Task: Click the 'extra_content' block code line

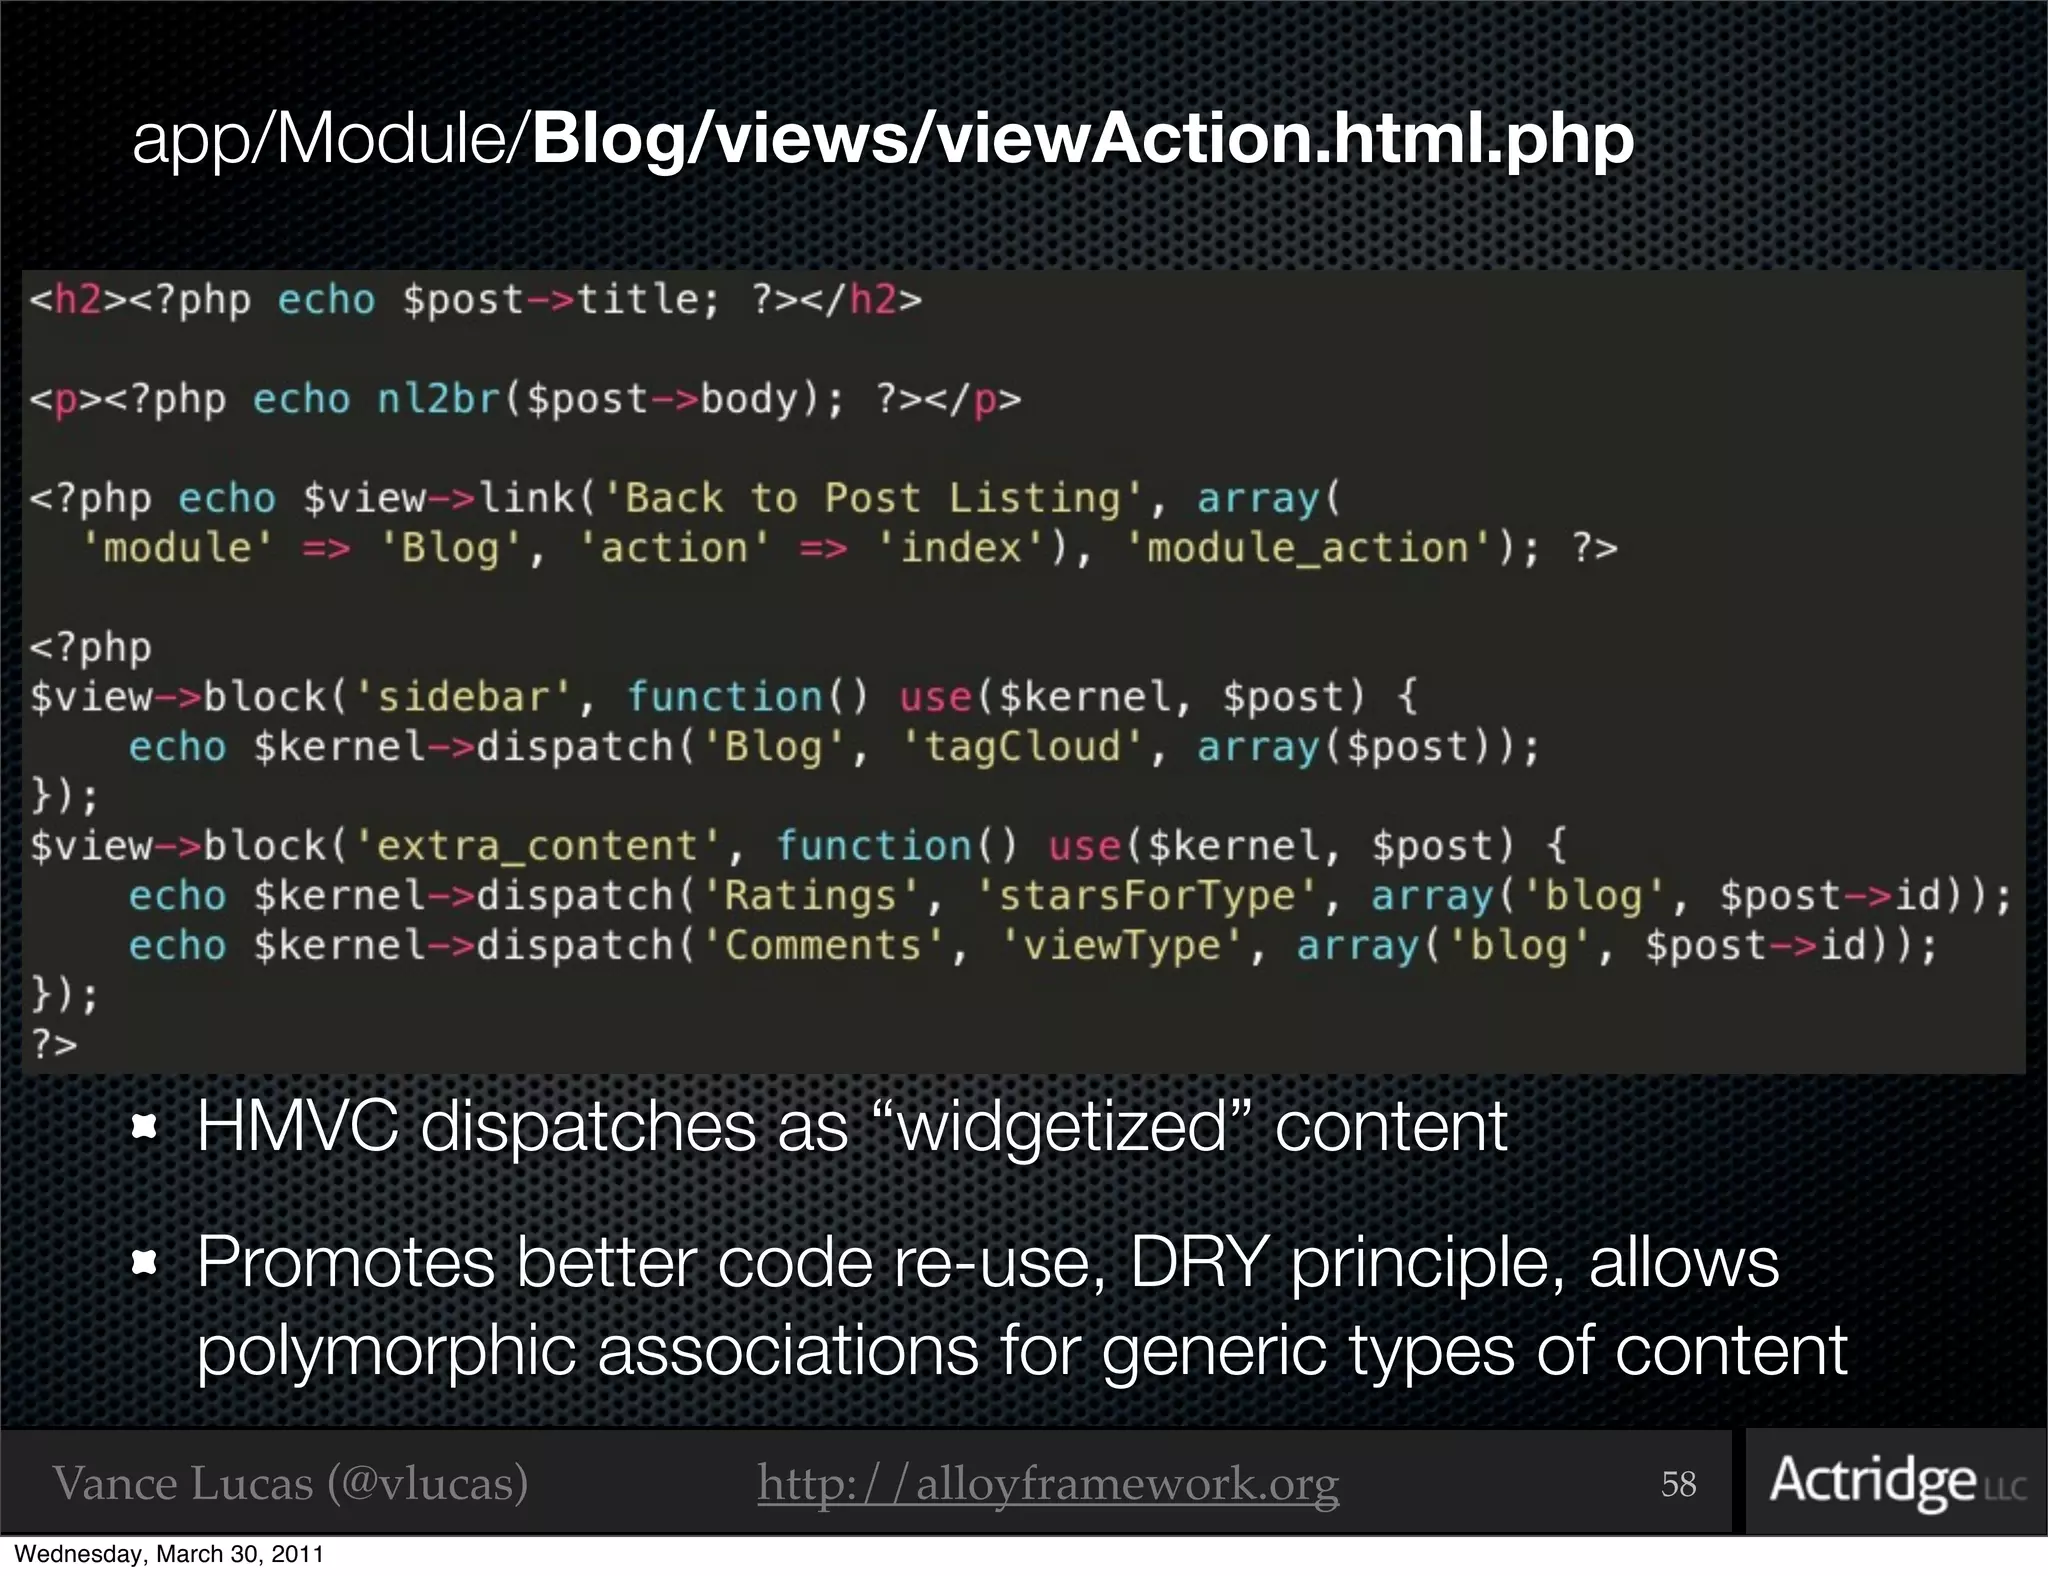Action: pyautogui.click(x=797, y=846)
